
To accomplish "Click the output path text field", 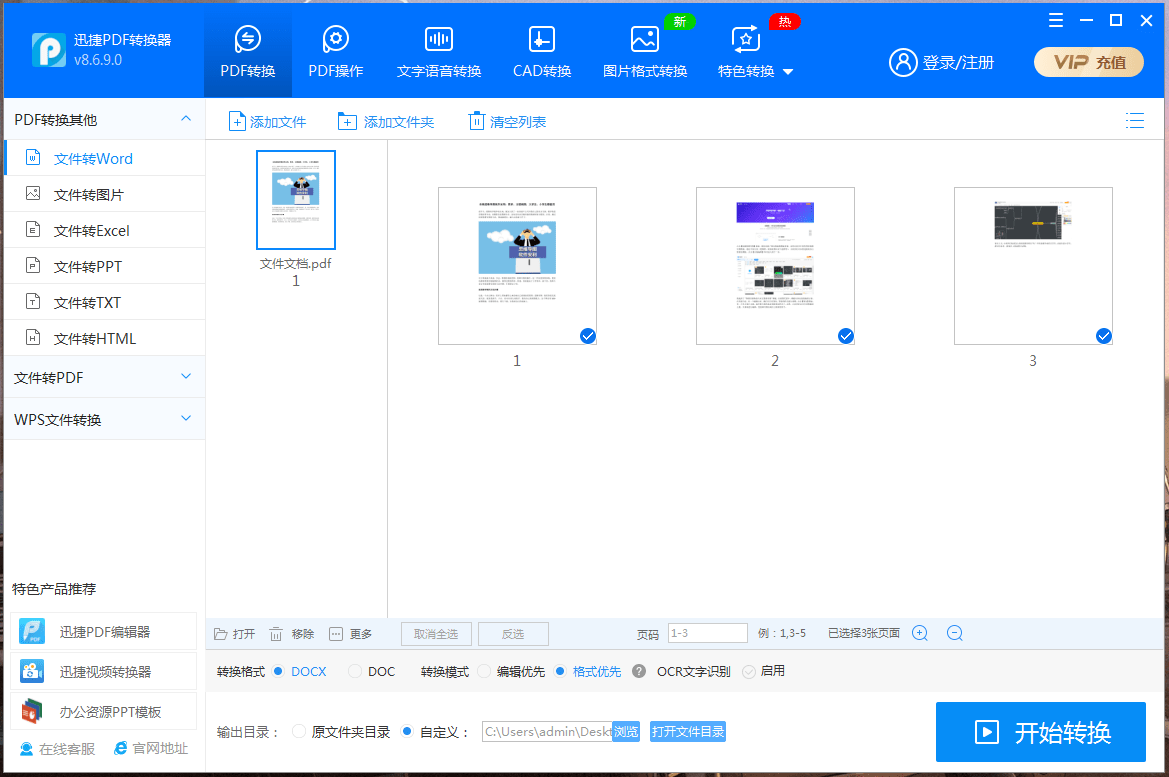I will pos(546,732).
